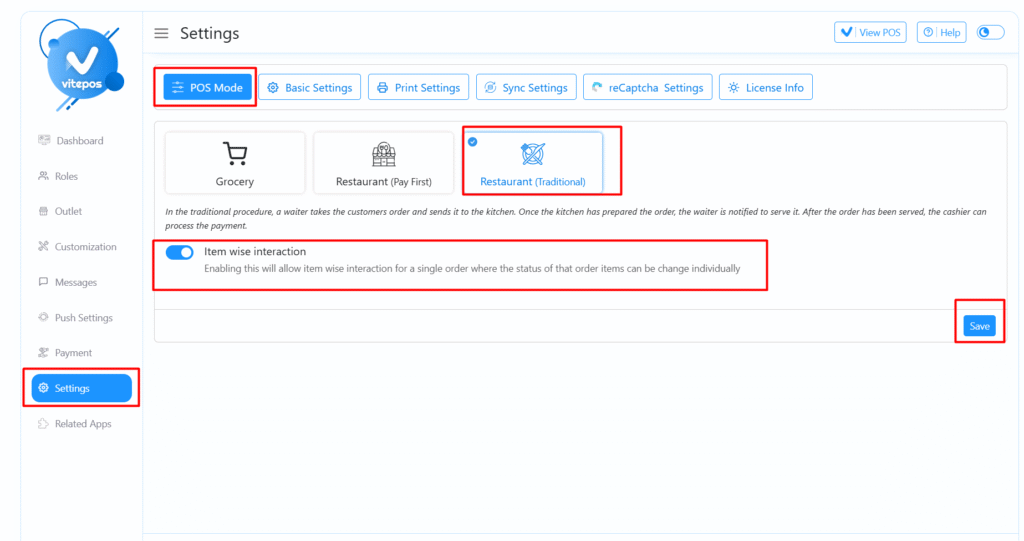Click the POS Mode sliders icon

tap(178, 88)
